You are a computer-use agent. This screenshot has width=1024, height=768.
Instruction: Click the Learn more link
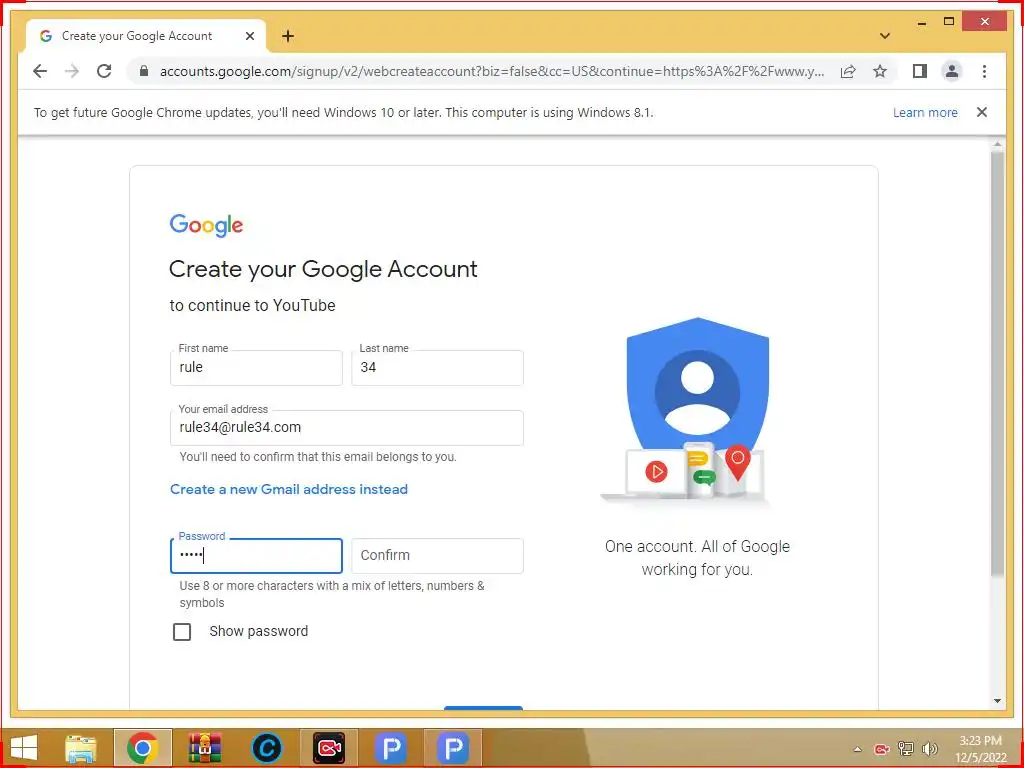pos(925,112)
